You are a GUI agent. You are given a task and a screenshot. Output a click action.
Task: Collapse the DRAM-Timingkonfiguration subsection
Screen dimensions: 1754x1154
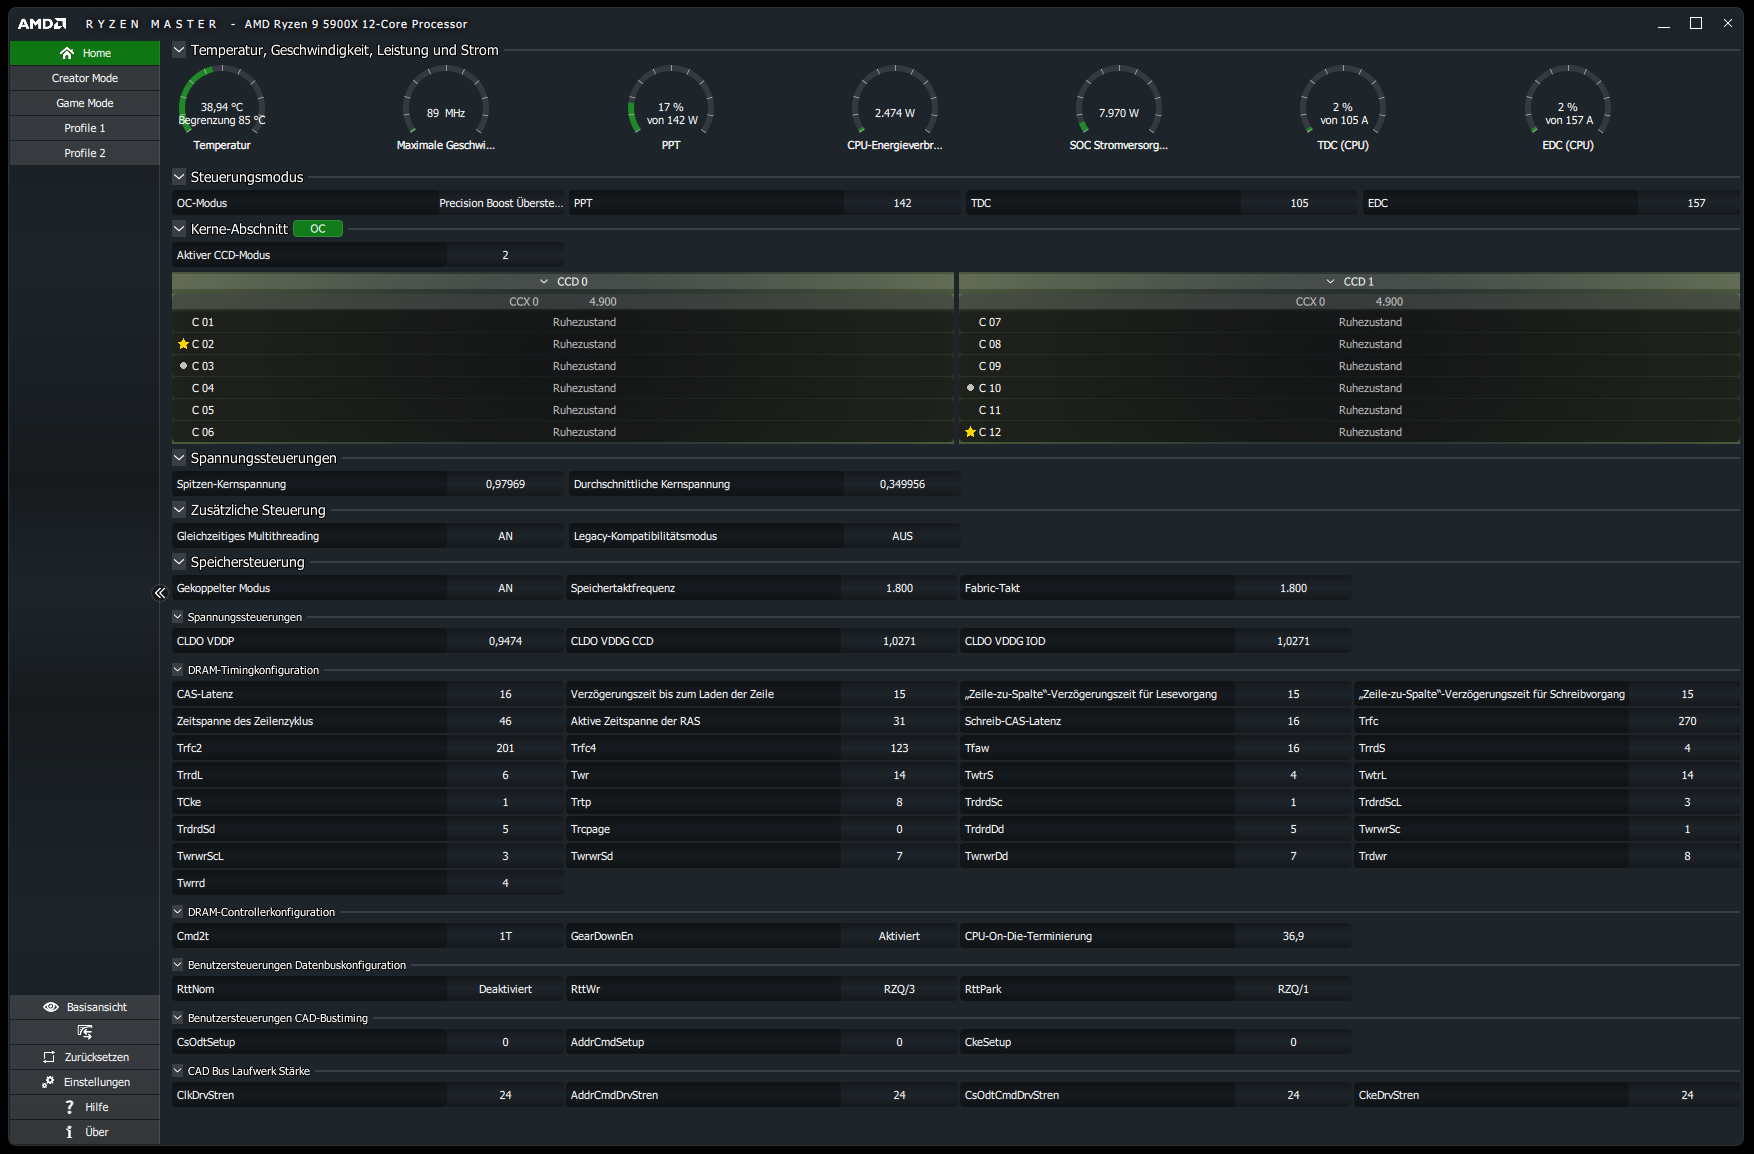coord(178,670)
